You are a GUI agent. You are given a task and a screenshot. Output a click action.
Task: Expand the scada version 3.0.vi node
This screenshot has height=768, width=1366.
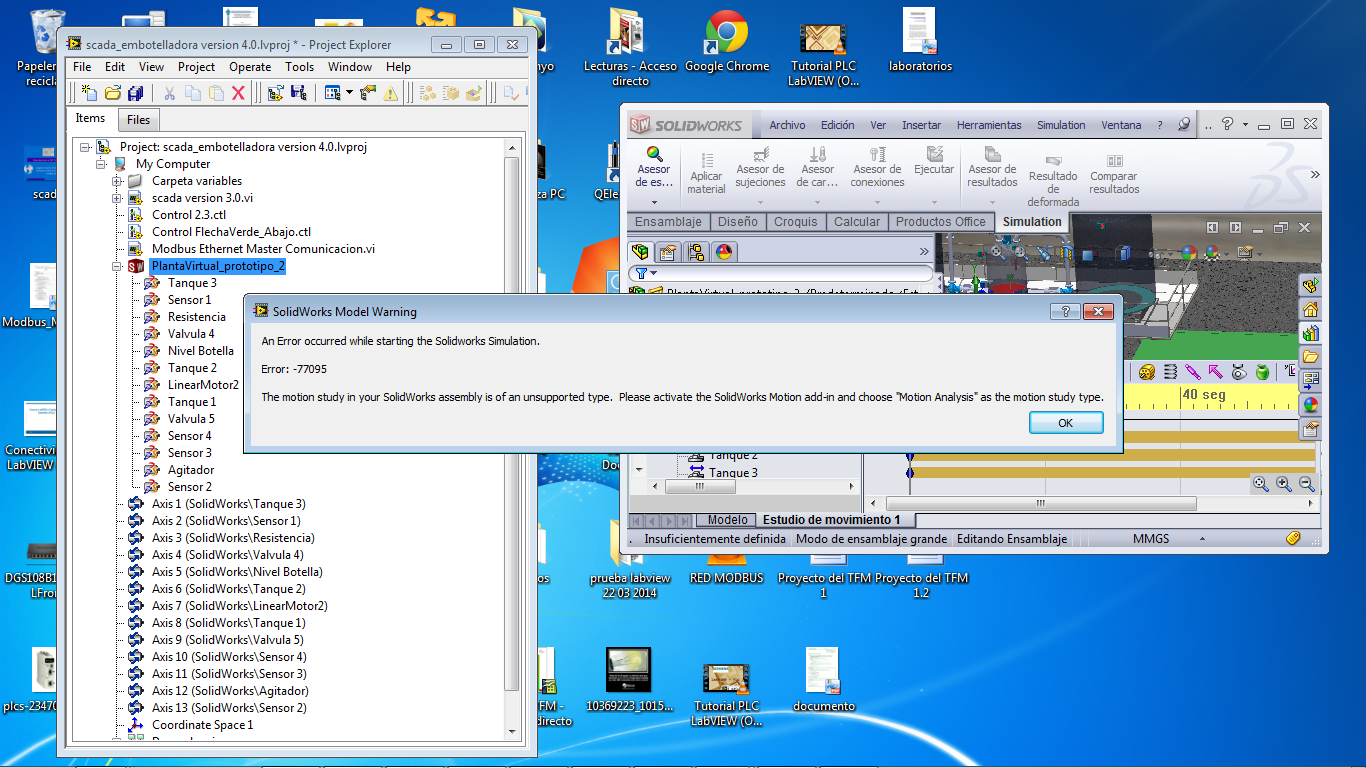(x=118, y=198)
